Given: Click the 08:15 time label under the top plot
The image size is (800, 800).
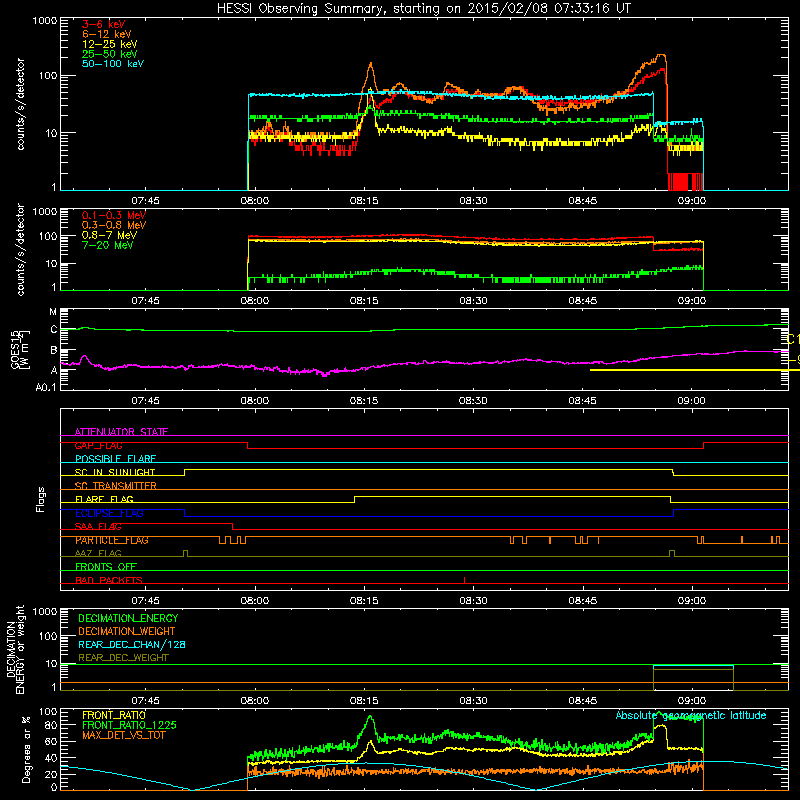Looking at the screenshot, I should [364, 201].
